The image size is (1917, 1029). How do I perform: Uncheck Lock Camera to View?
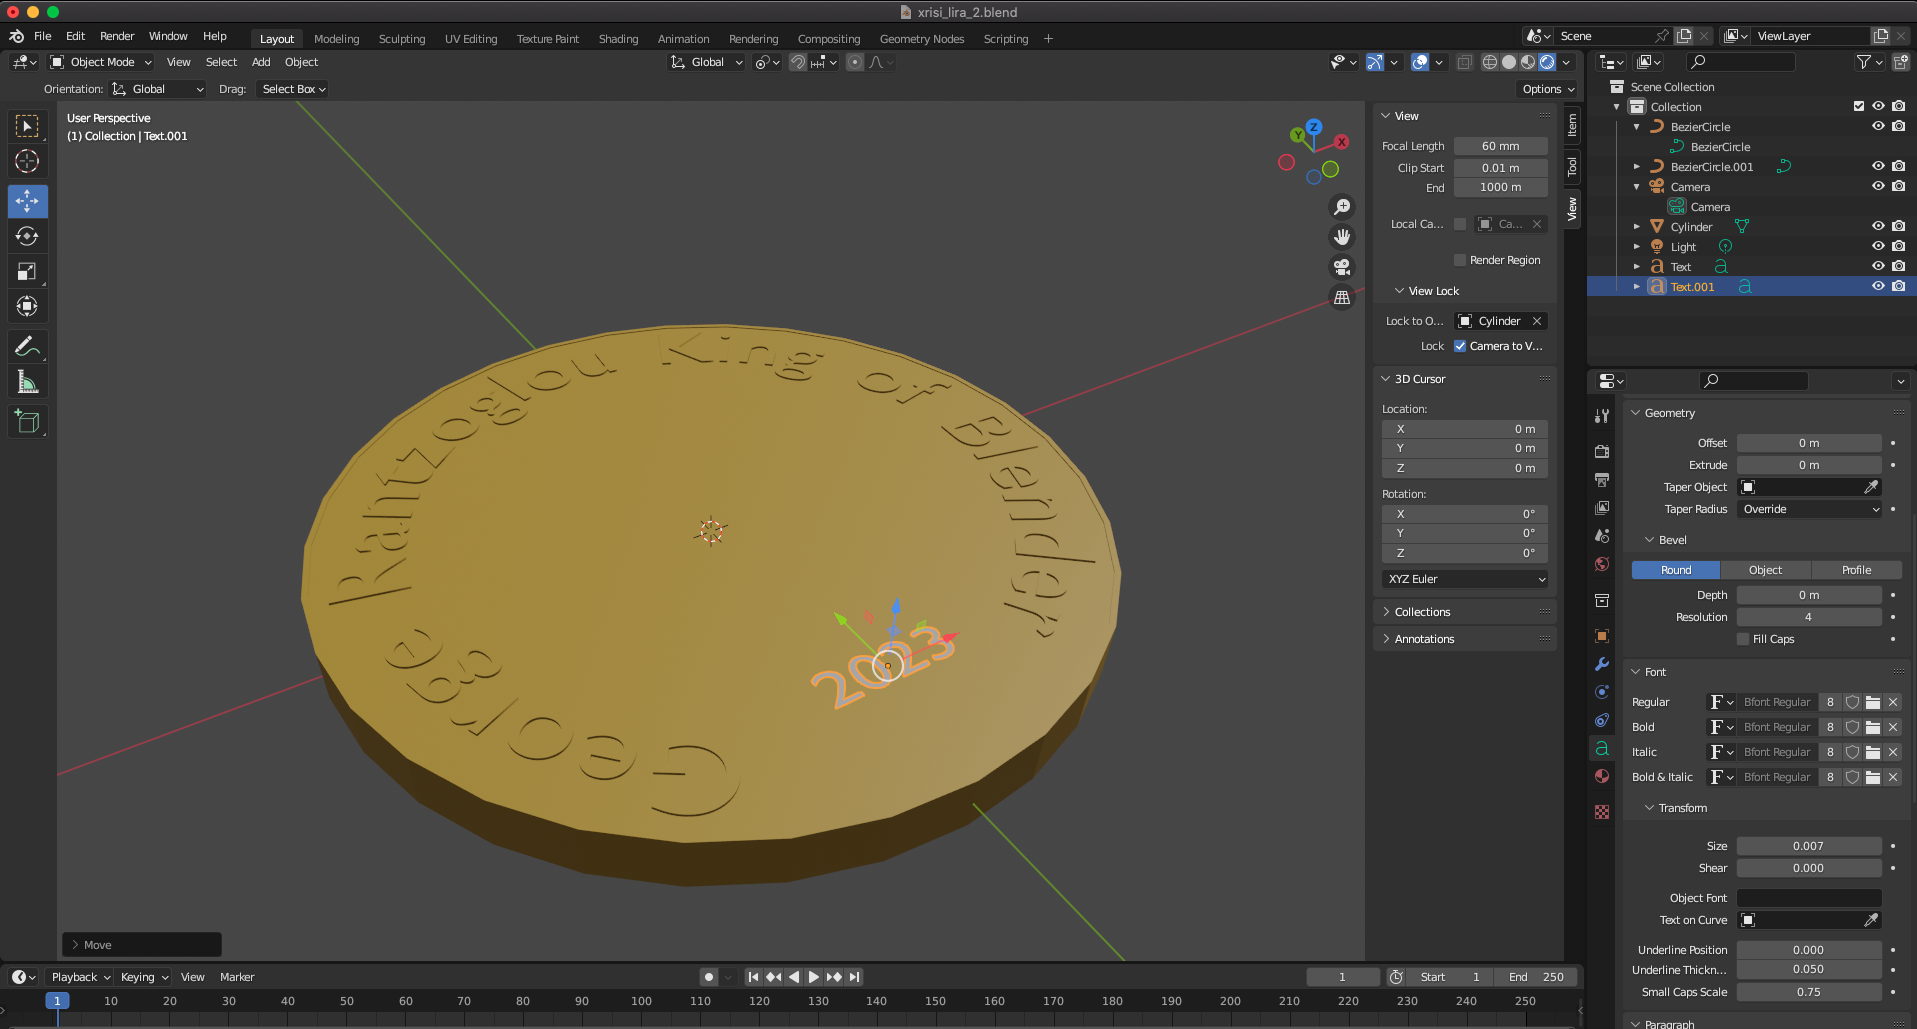[1460, 346]
